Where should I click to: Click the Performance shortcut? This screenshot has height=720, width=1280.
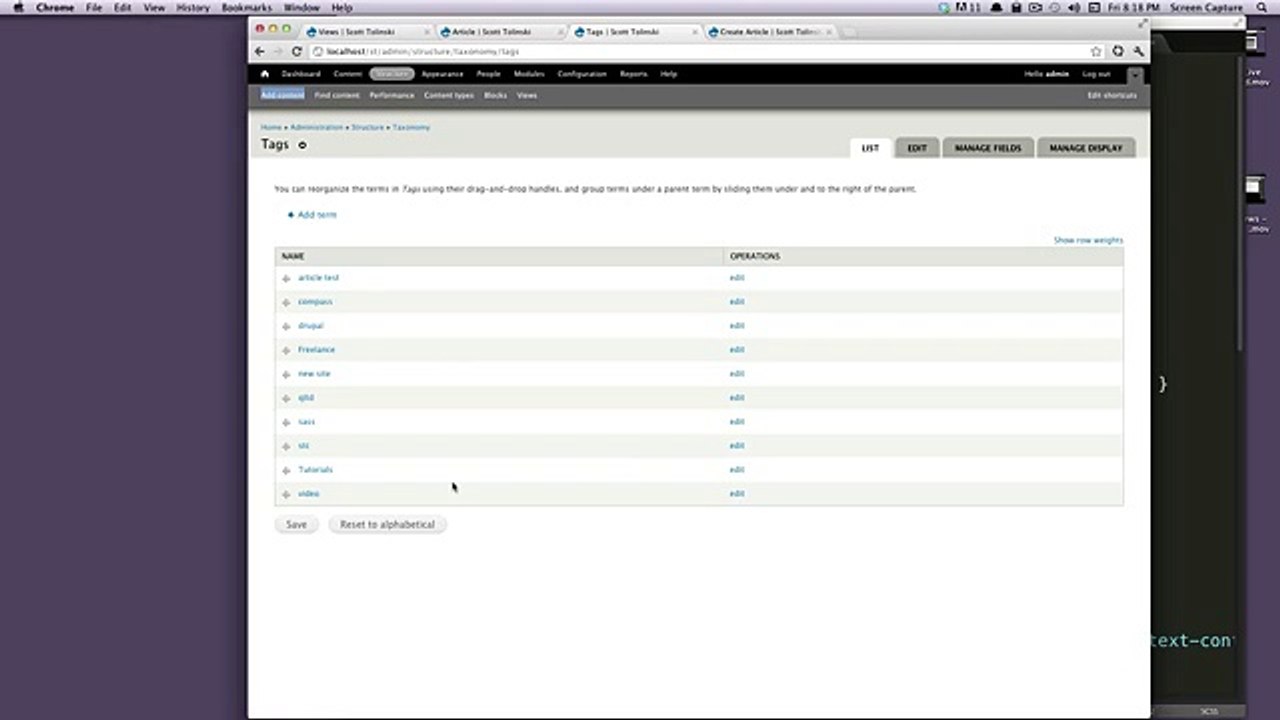[x=391, y=95]
